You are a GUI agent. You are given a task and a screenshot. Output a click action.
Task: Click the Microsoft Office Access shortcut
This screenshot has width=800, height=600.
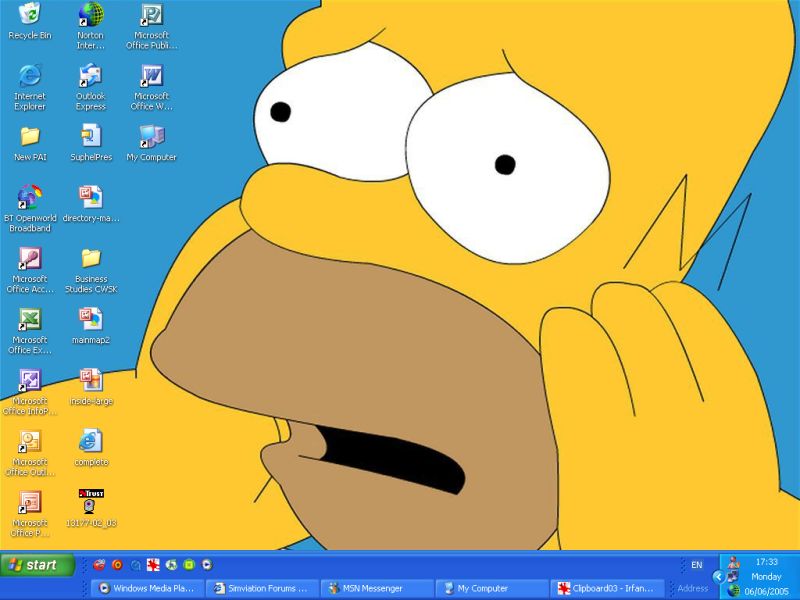pyautogui.click(x=30, y=259)
